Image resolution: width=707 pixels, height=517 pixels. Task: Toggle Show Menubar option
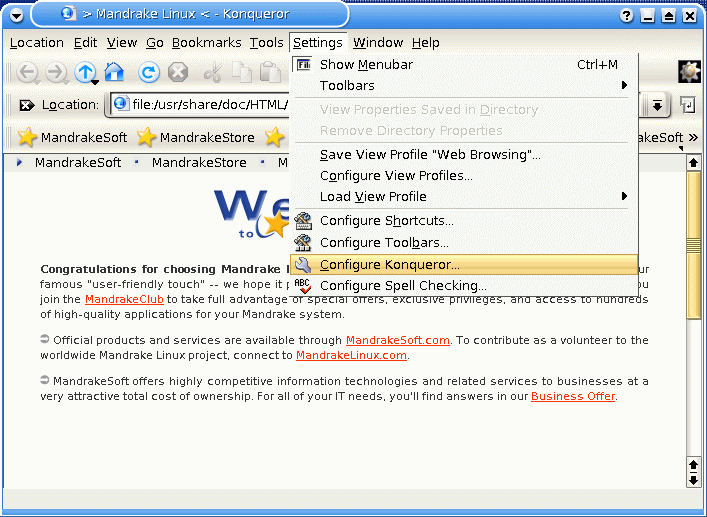pyautogui.click(x=366, y=65)
